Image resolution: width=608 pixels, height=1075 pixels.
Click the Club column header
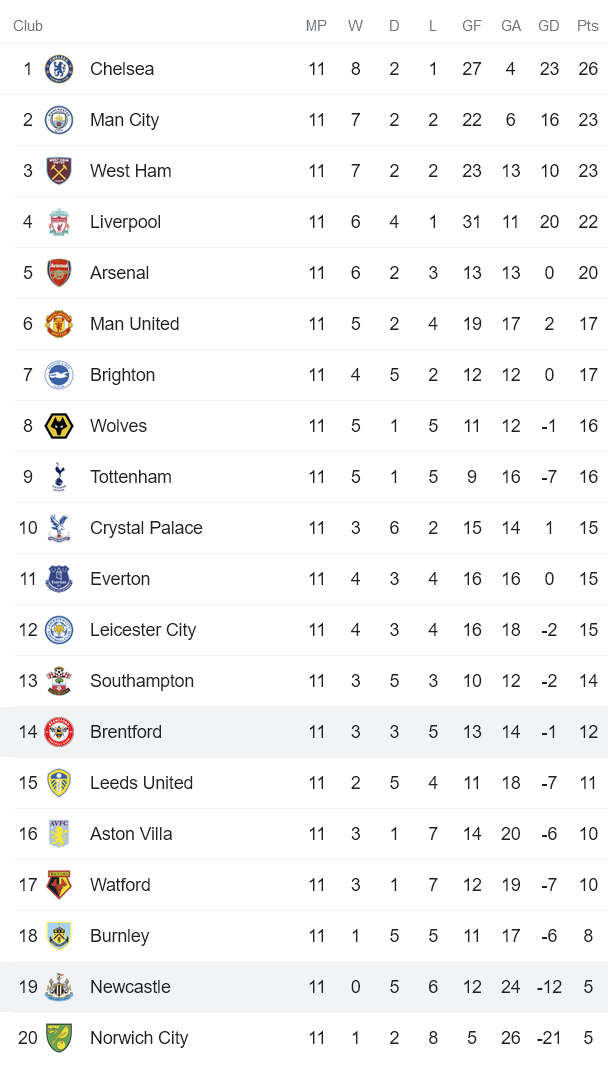[x=28, y=26]
